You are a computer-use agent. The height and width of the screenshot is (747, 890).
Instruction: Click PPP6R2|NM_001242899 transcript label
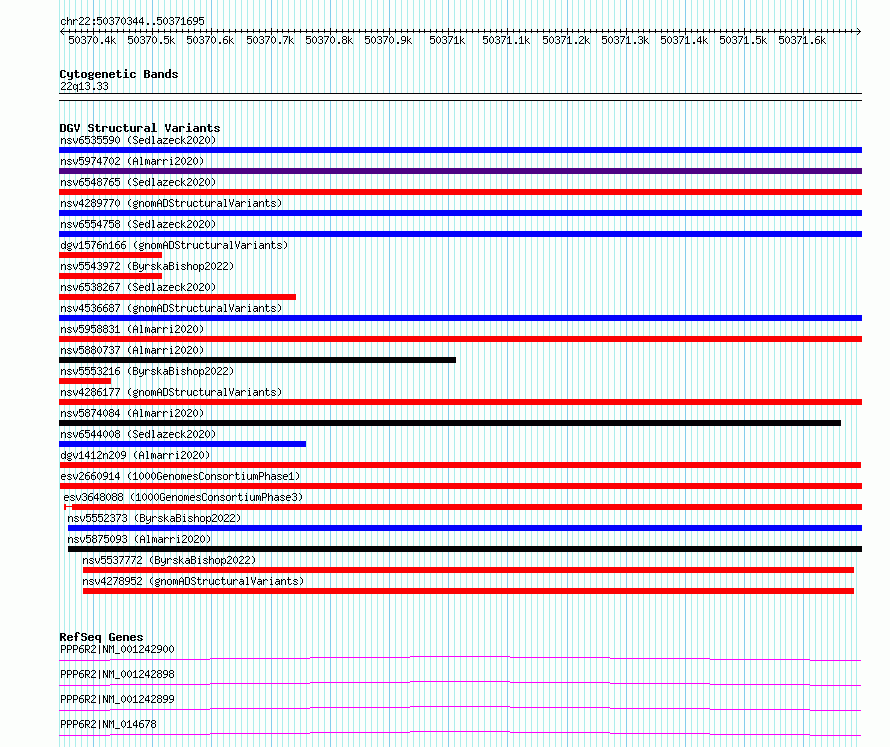(x=117, y=699)
